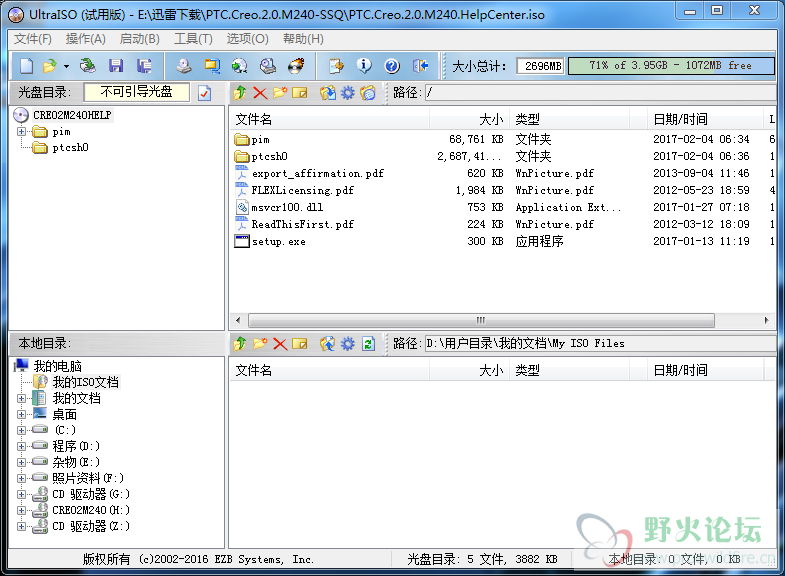This screenshot has width=785, height=576.
Task: Click gear icon in local toolbar
Action: click(x=348, y=344)
